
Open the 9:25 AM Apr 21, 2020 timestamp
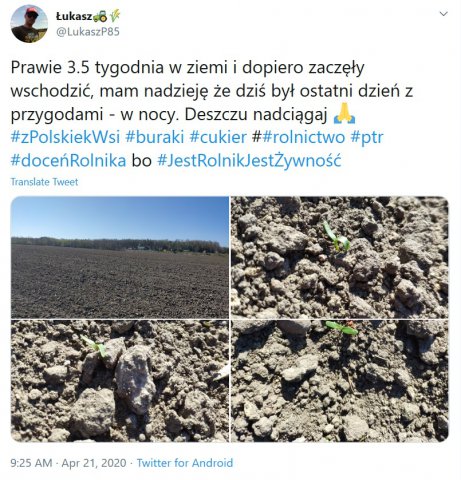tap(68, 463)
